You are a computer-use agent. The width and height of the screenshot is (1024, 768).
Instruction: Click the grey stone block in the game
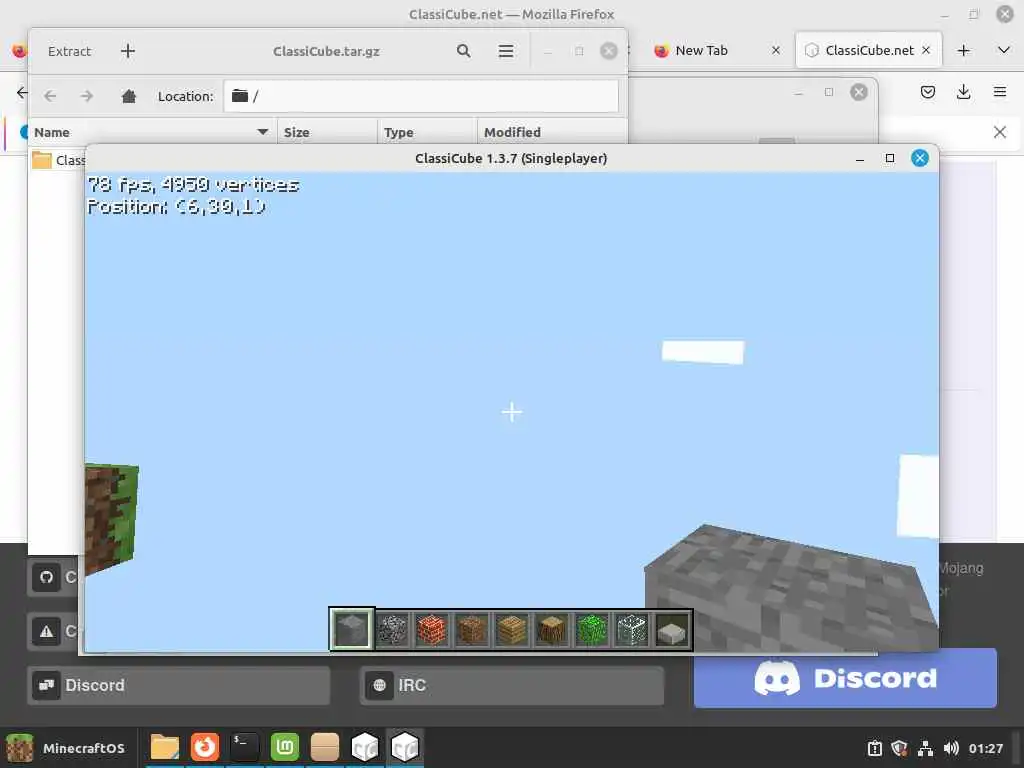[790, 588]
